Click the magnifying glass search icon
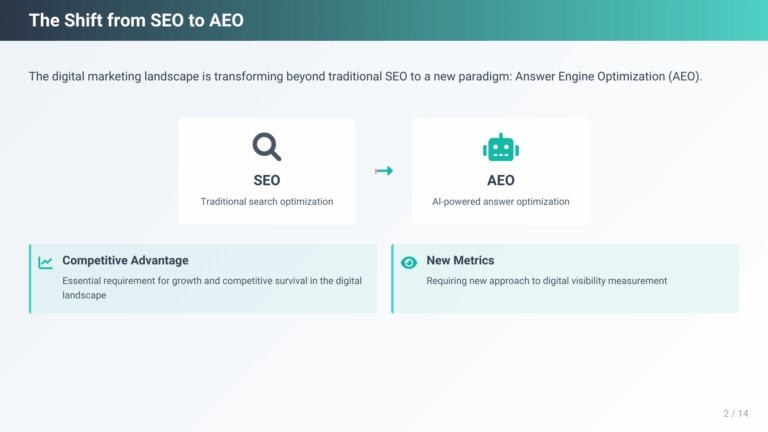 pos(266,147)
